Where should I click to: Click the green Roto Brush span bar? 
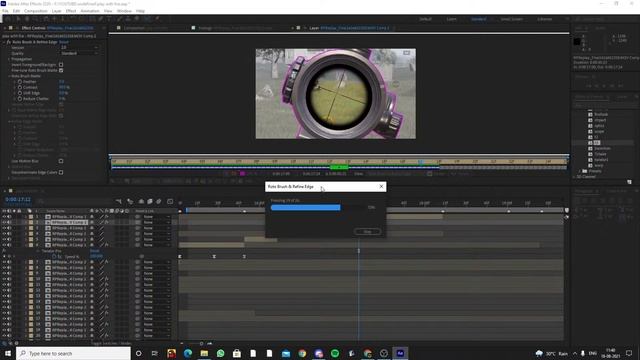339,167
